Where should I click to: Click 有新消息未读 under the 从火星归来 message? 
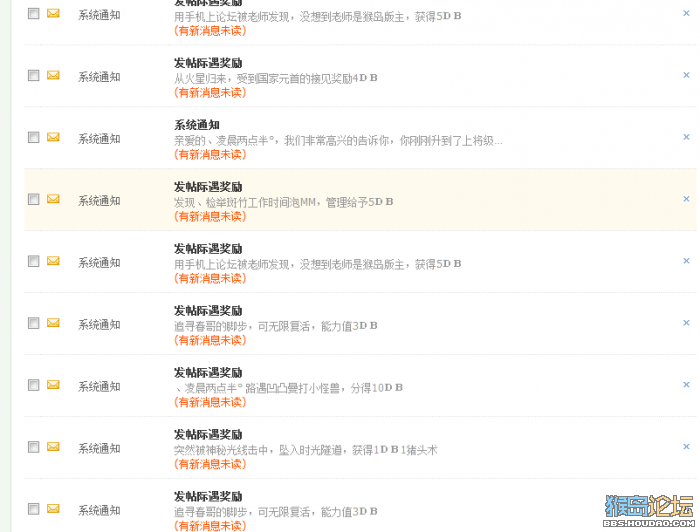tap(210, 93)
